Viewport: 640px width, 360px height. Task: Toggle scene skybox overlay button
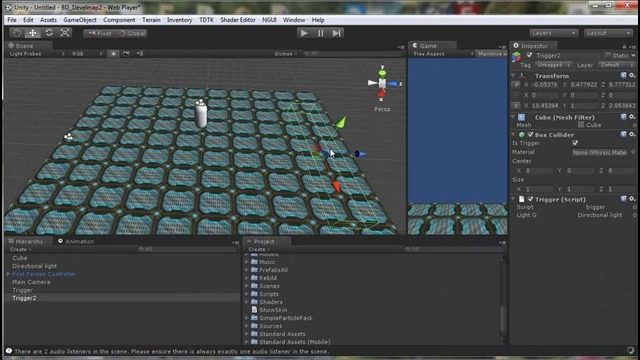126,54
